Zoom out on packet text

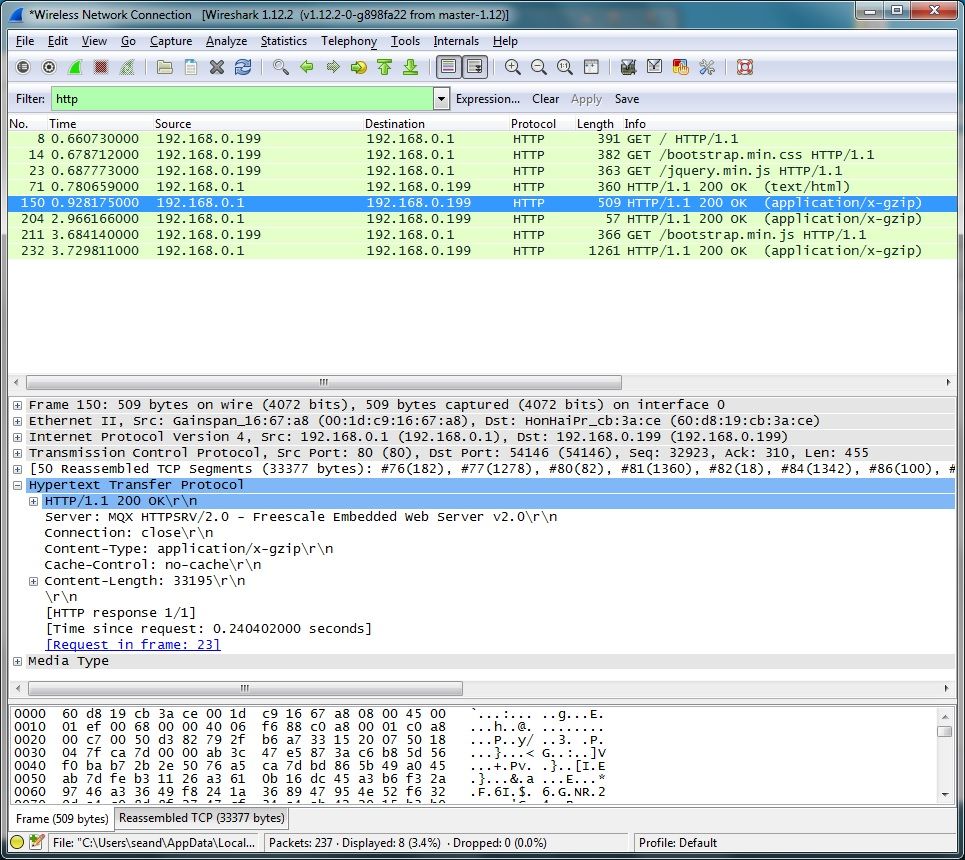tap(539, 67)
